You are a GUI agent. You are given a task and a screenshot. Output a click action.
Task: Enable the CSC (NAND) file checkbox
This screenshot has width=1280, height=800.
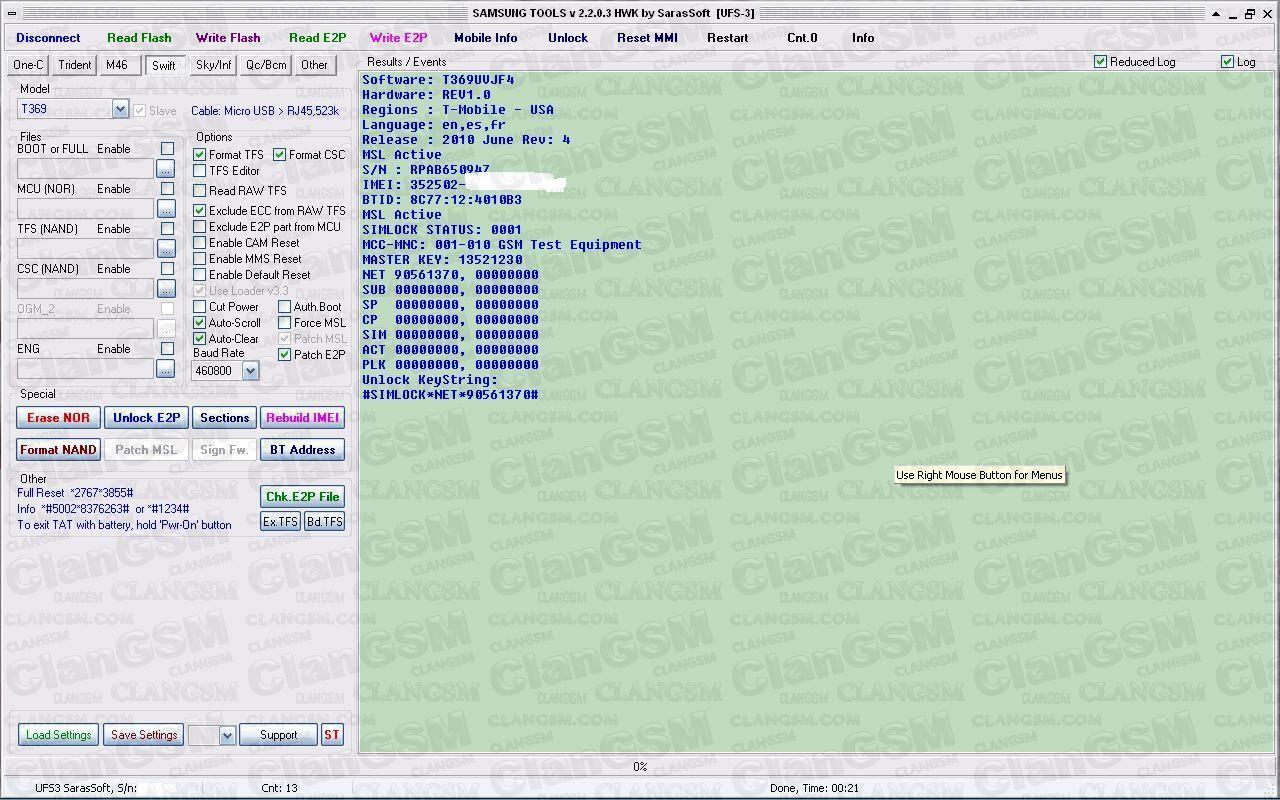(x=168, y=269)
